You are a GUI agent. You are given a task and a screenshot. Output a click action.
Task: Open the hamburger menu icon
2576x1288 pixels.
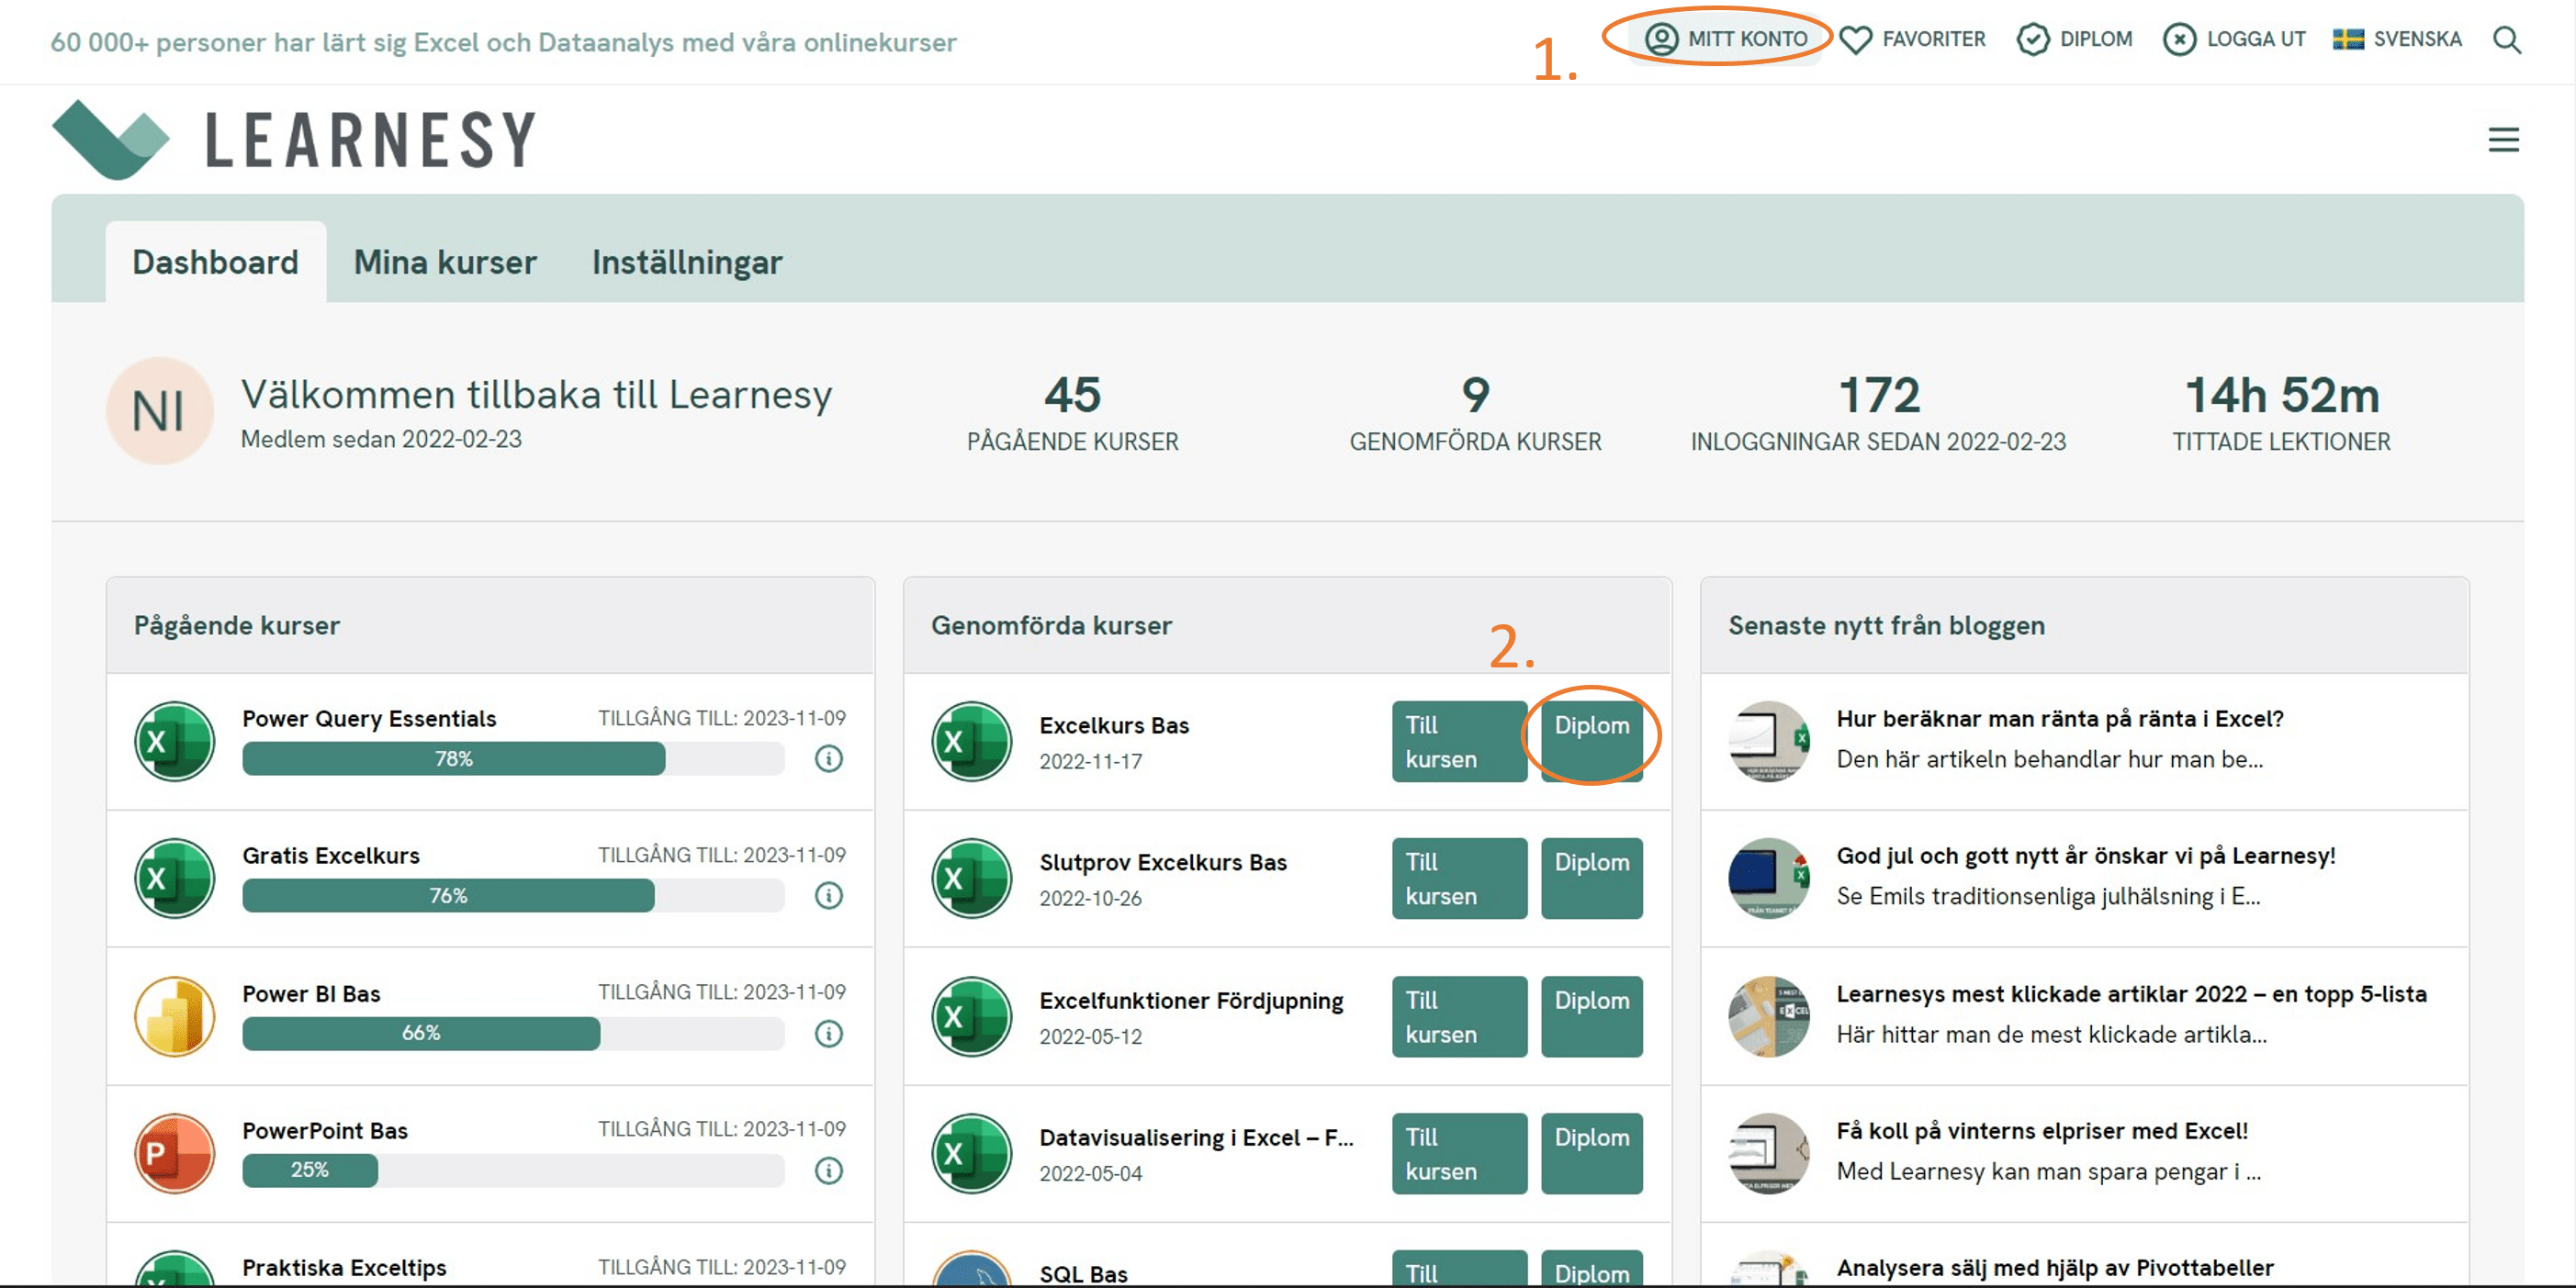(x=2503, y=140)
